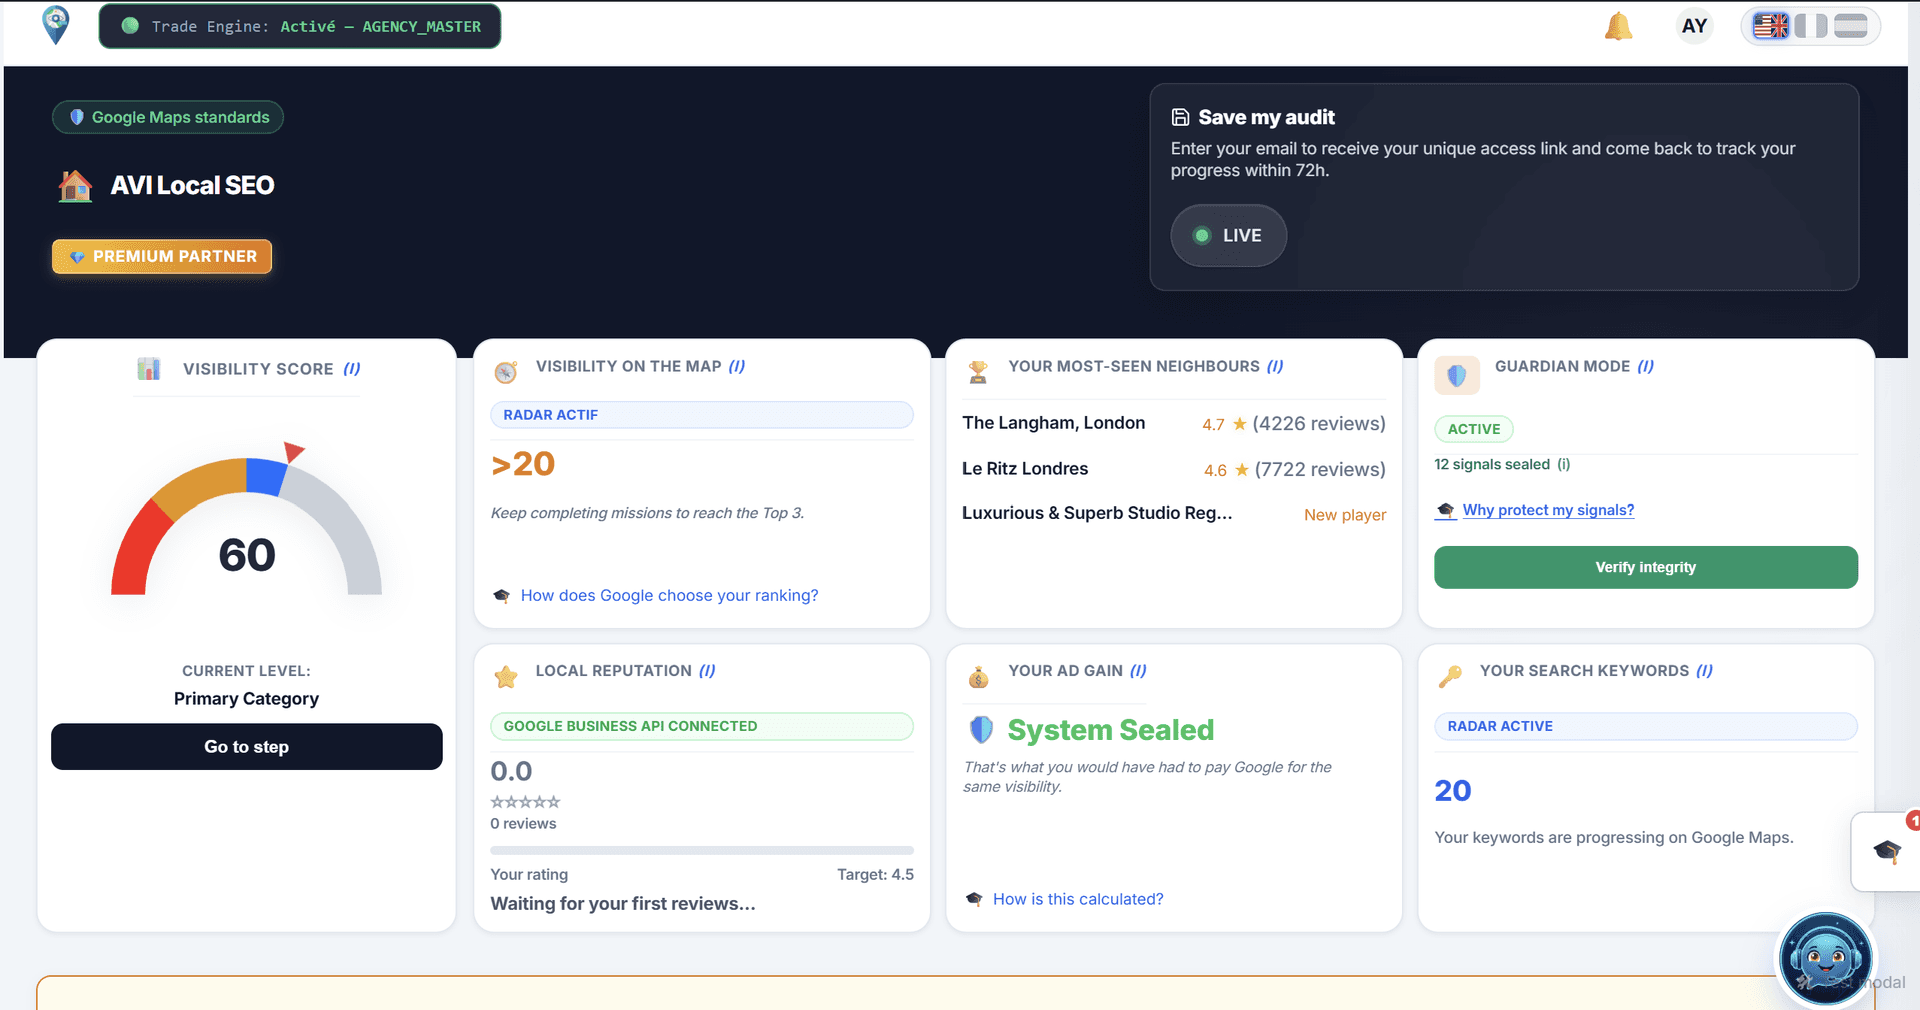Open info tooltip for Your Search Keywords

1704,671
